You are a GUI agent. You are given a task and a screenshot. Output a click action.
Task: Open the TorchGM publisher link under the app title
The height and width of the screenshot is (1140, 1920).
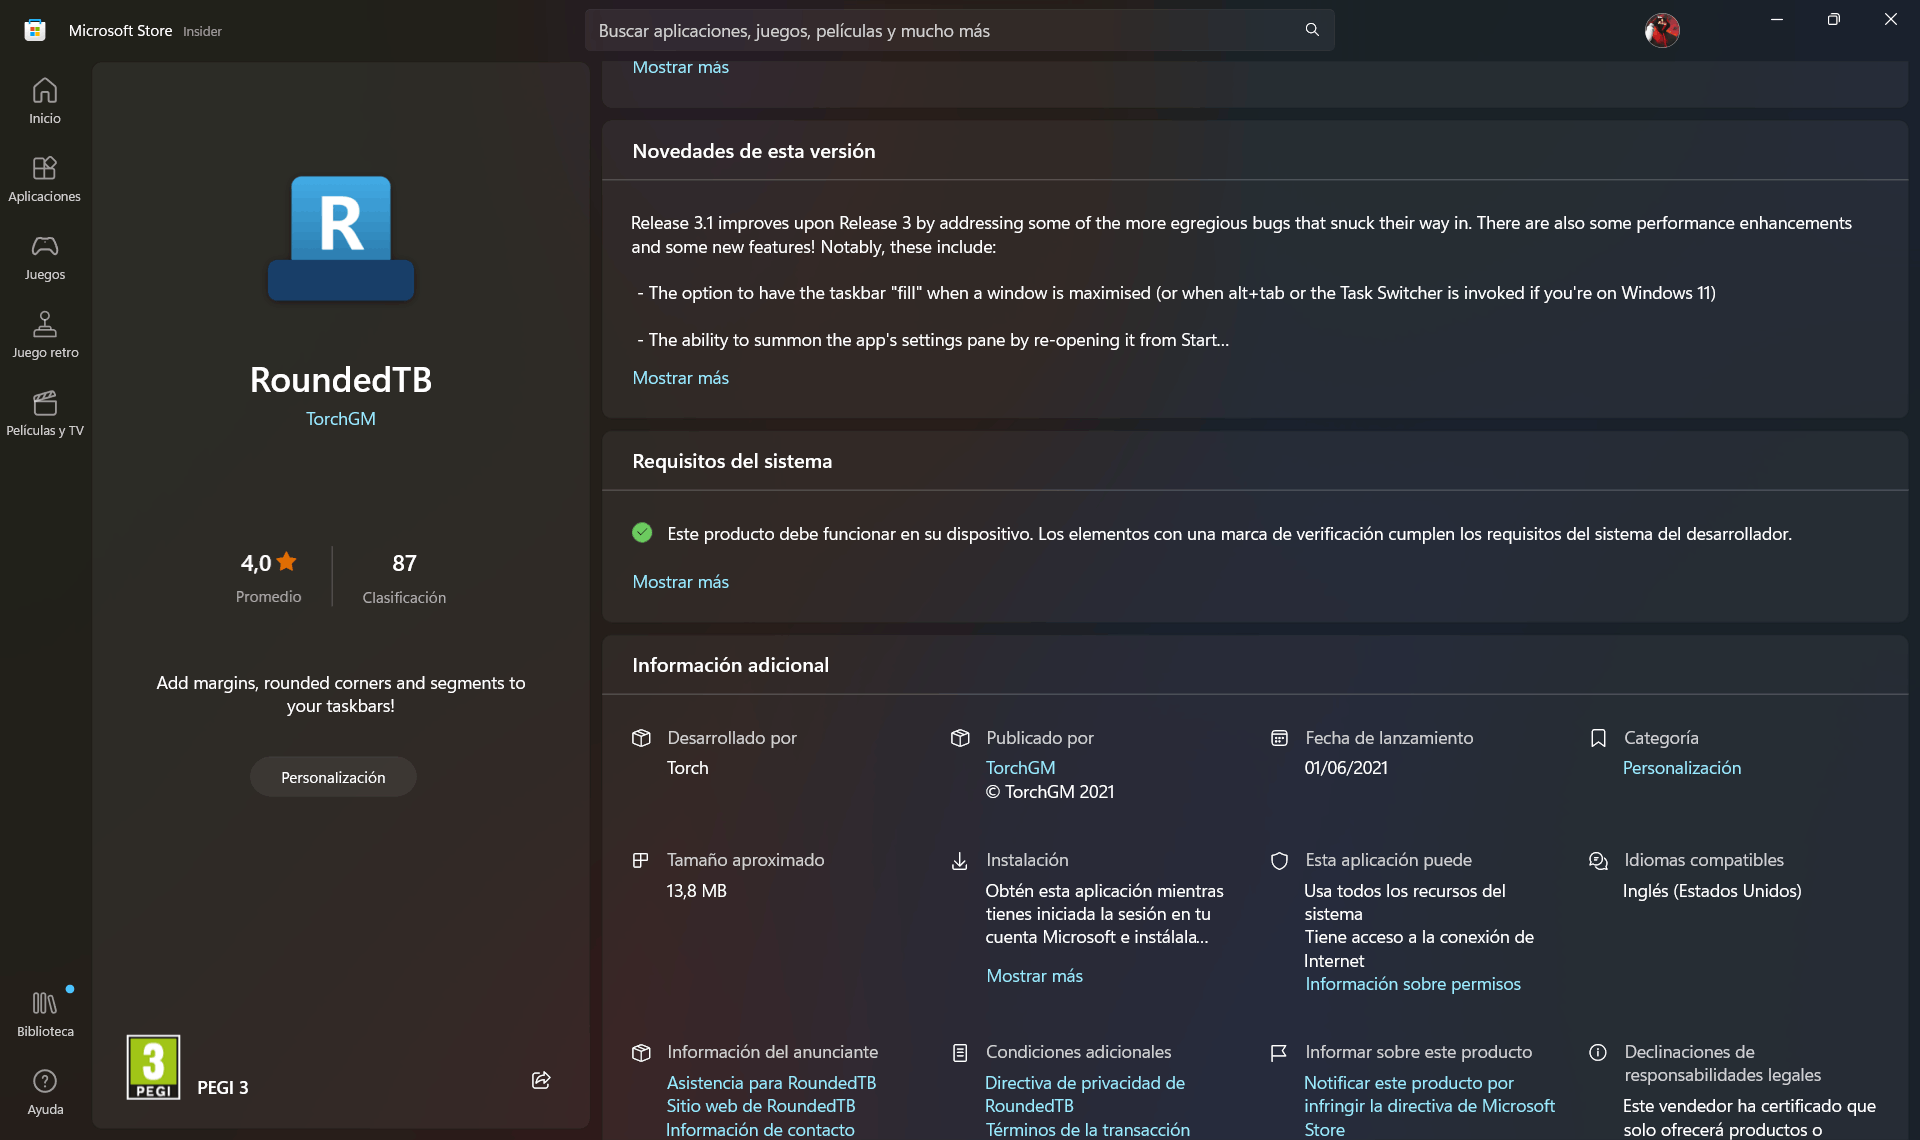[x=340, y=419]
